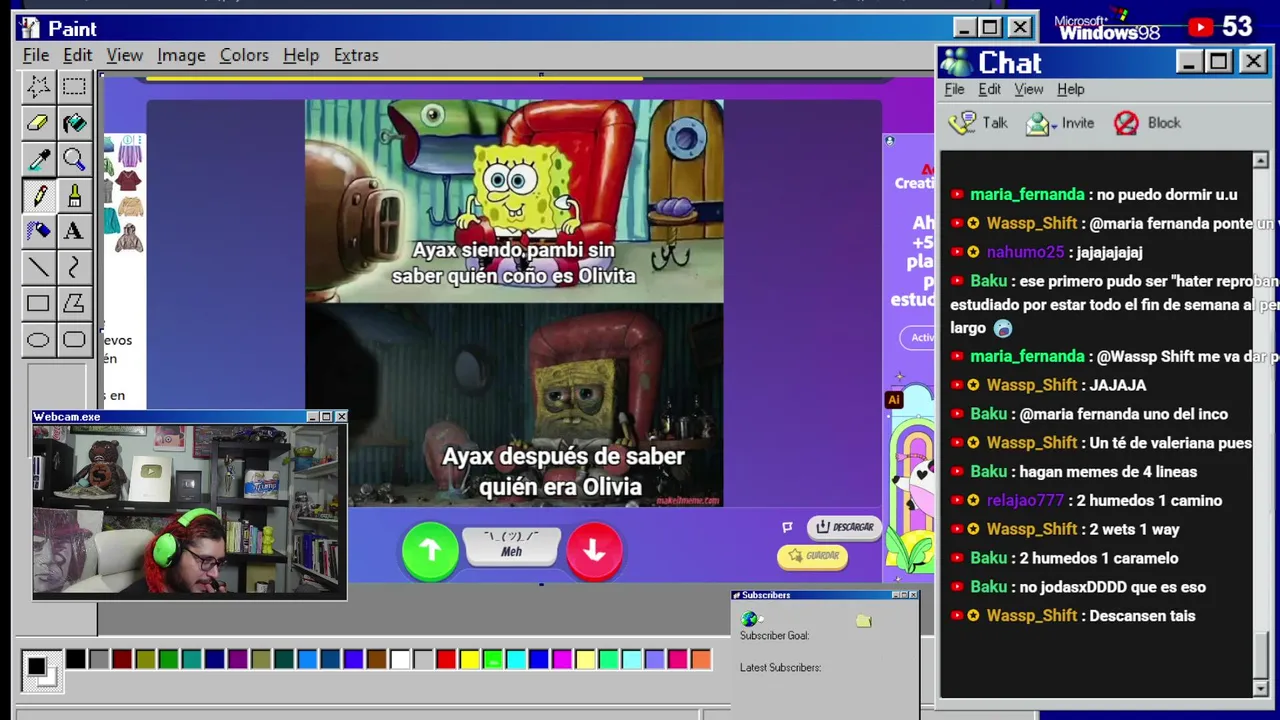Click the "2 wets 1 way" chat message

click(x=1134, y=529)
